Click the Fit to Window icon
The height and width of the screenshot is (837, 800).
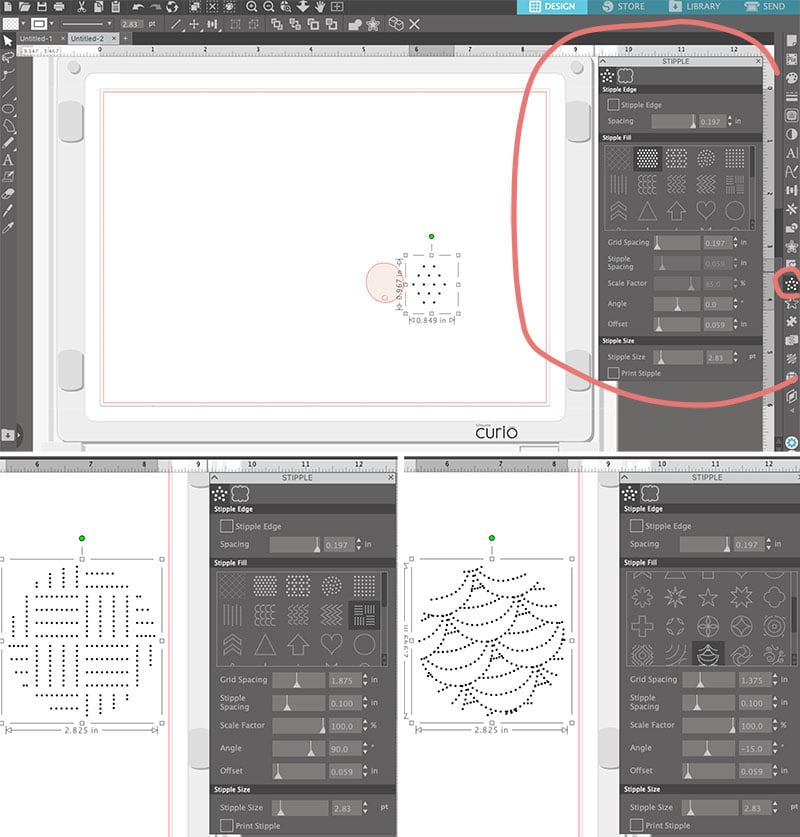pyautogui.click(x=337, y=6)
